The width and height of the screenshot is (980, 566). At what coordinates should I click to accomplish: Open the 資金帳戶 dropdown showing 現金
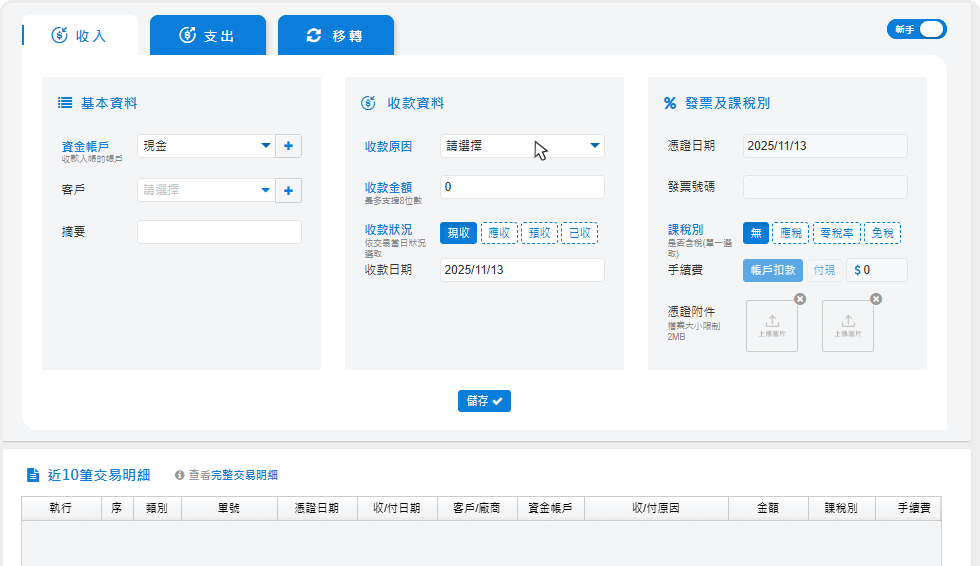(205, 146)
